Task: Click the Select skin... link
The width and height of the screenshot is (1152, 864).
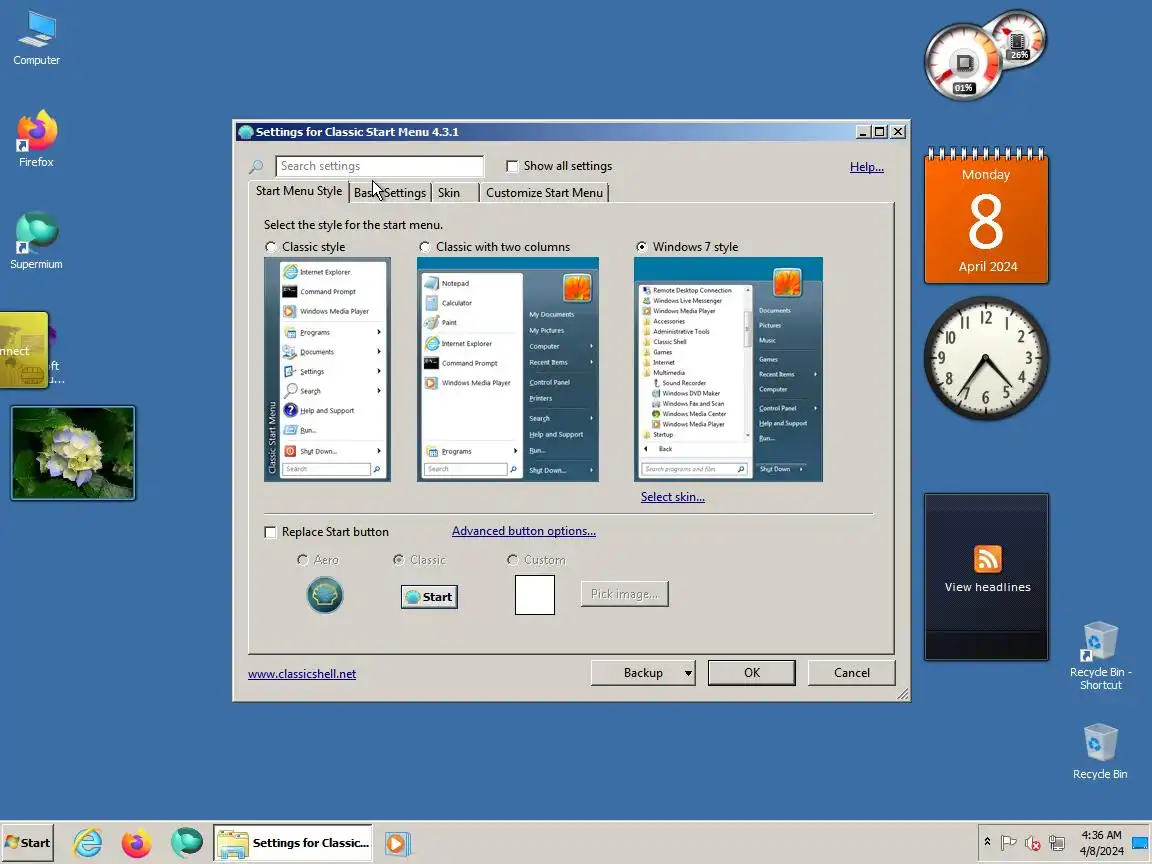Action: coord(672,497)
